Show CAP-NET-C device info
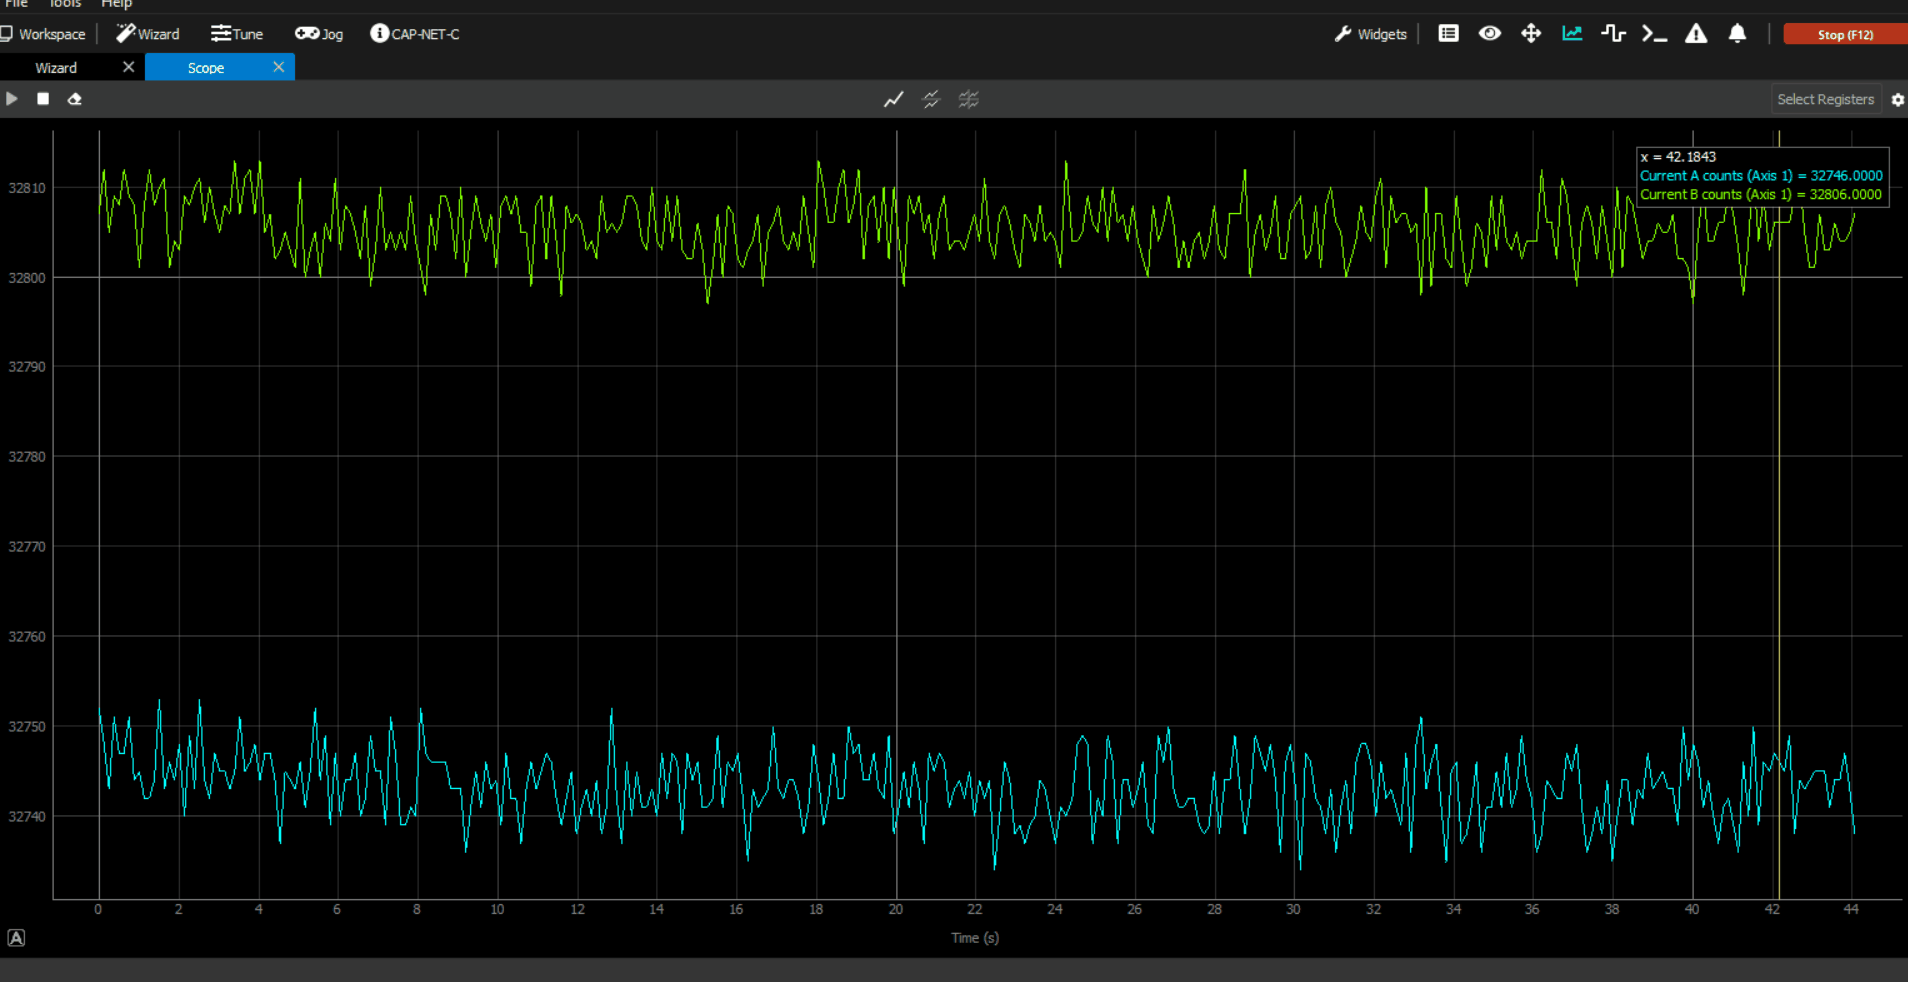This screenshot has width=1908, height=982. click(x=415, y=34)
